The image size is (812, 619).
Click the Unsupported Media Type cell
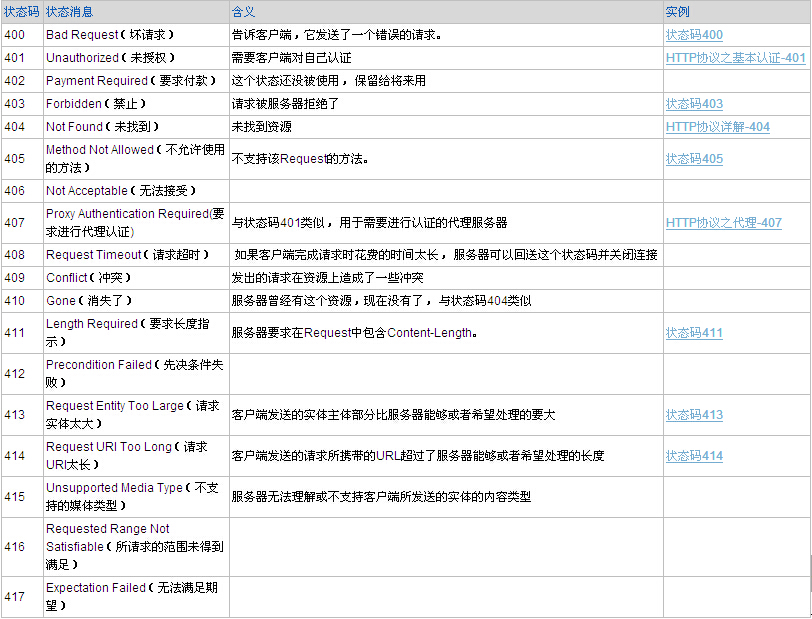click(x=132, y=496)
